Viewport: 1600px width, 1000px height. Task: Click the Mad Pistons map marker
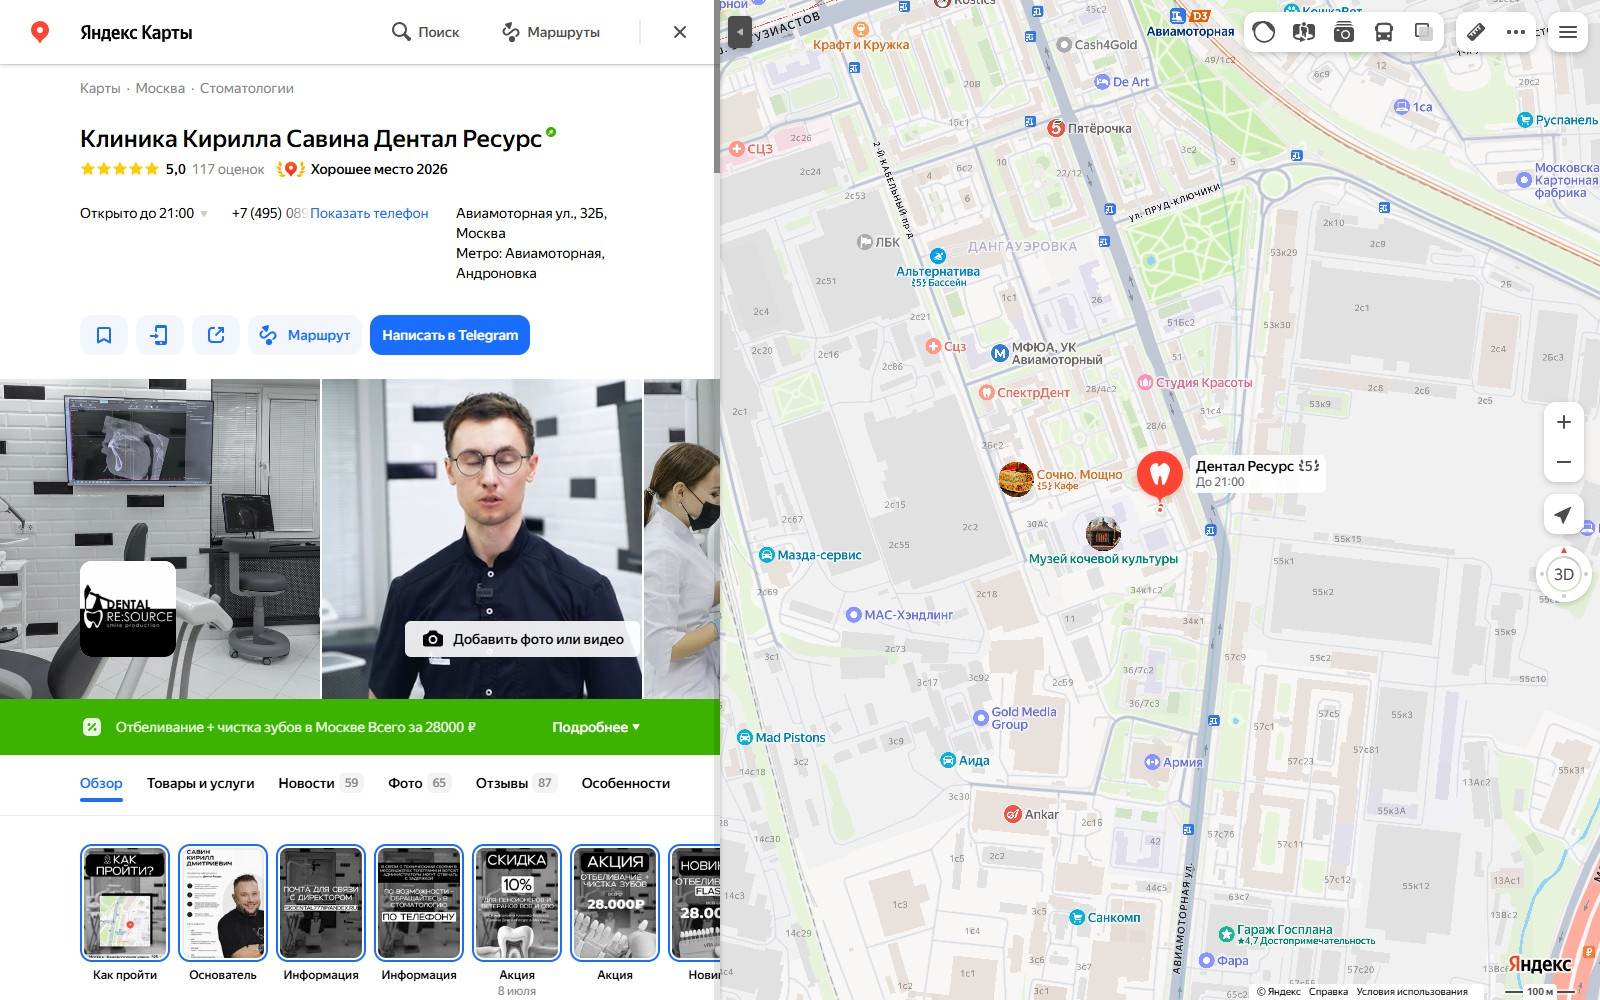(745, 737)
